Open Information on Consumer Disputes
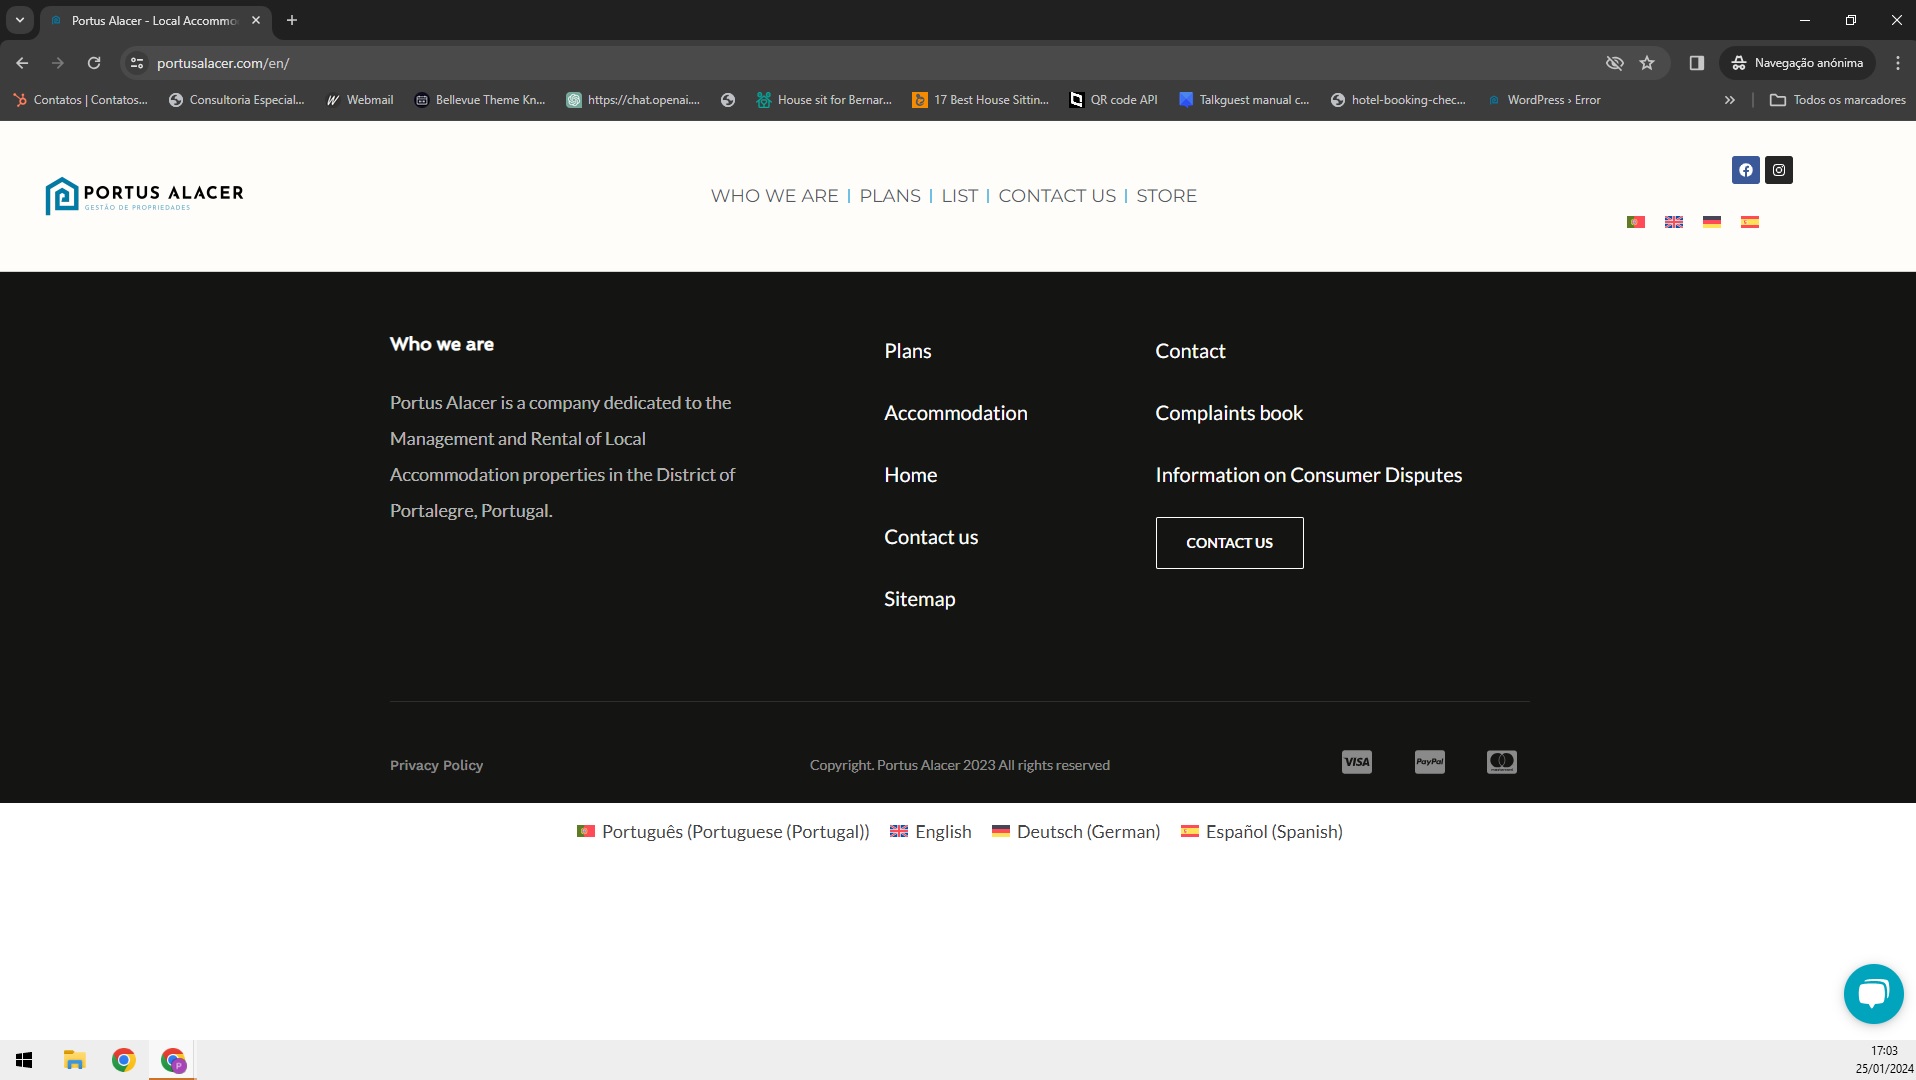 [x=1308, y=475]
